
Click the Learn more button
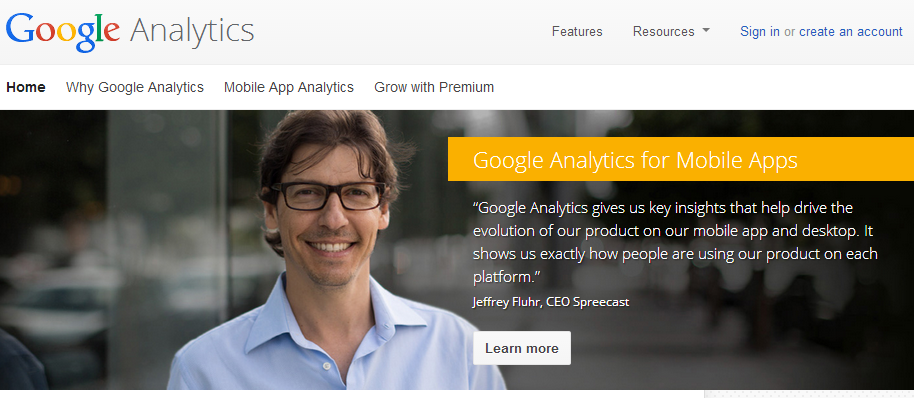[x=522, y=348]
